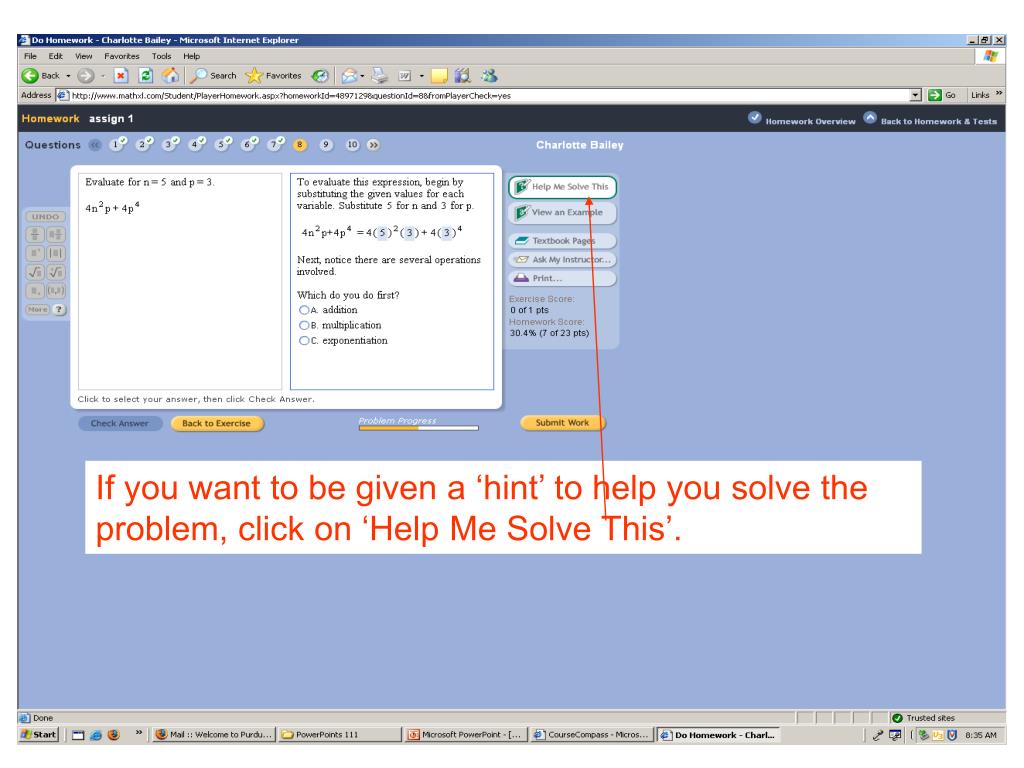Click the Check Answer button
This screenshot has height=768, width=1024.
(120, 423)
